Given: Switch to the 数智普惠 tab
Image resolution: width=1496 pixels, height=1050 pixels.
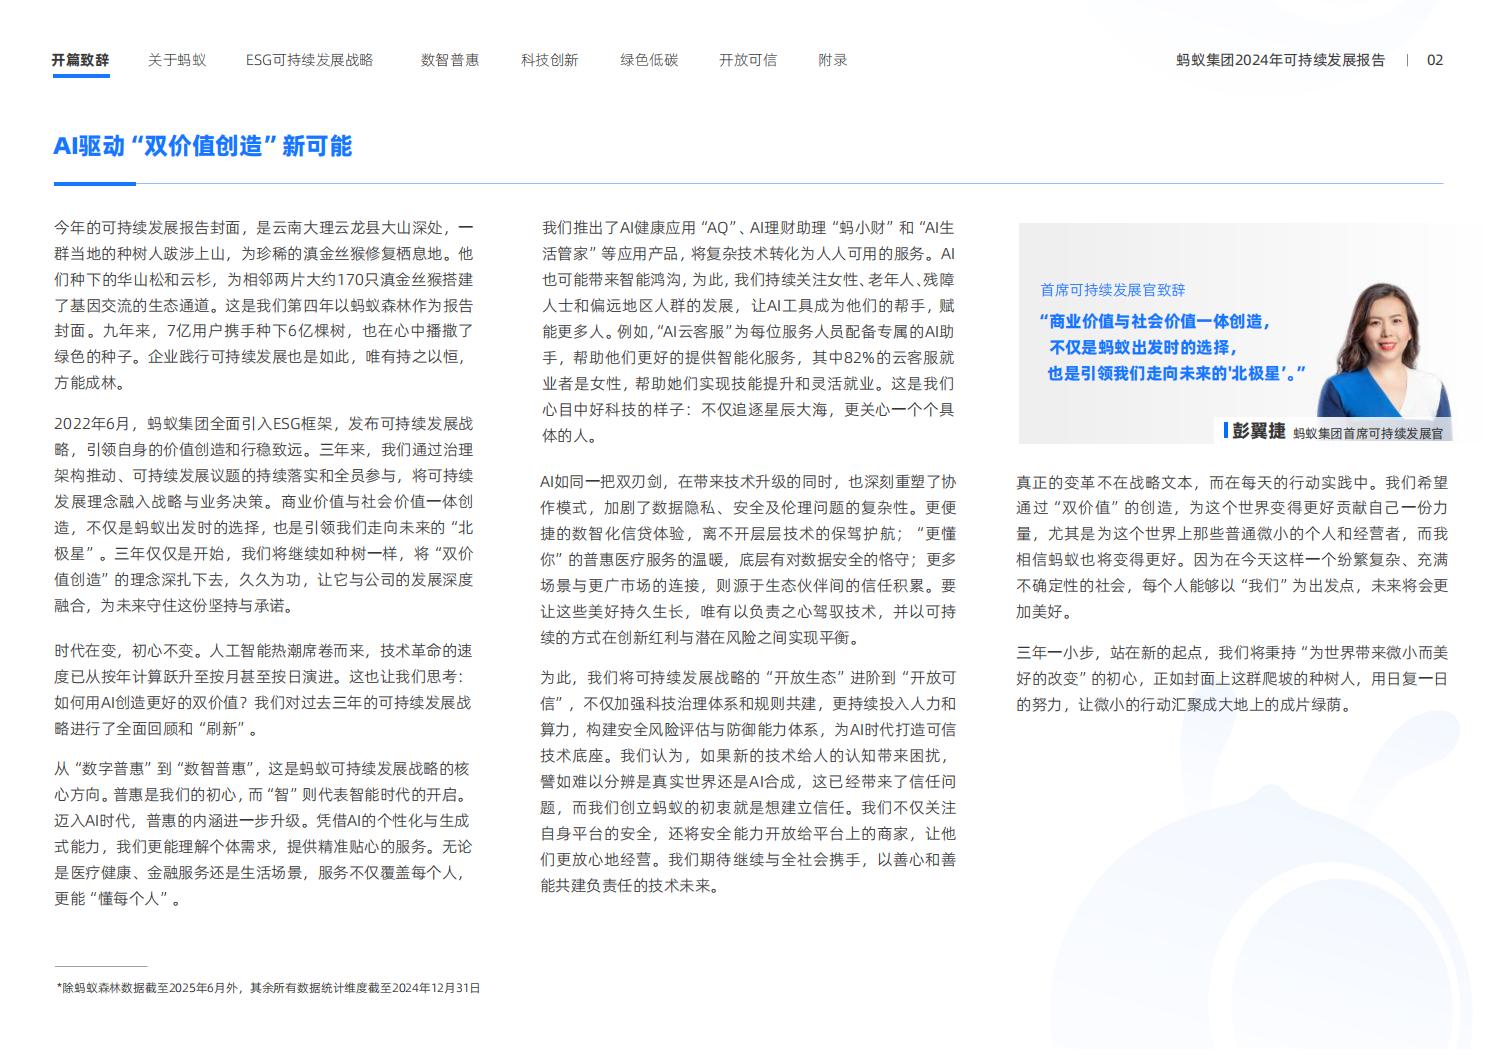Looking at the screenshot, I should tap(450, 60).
